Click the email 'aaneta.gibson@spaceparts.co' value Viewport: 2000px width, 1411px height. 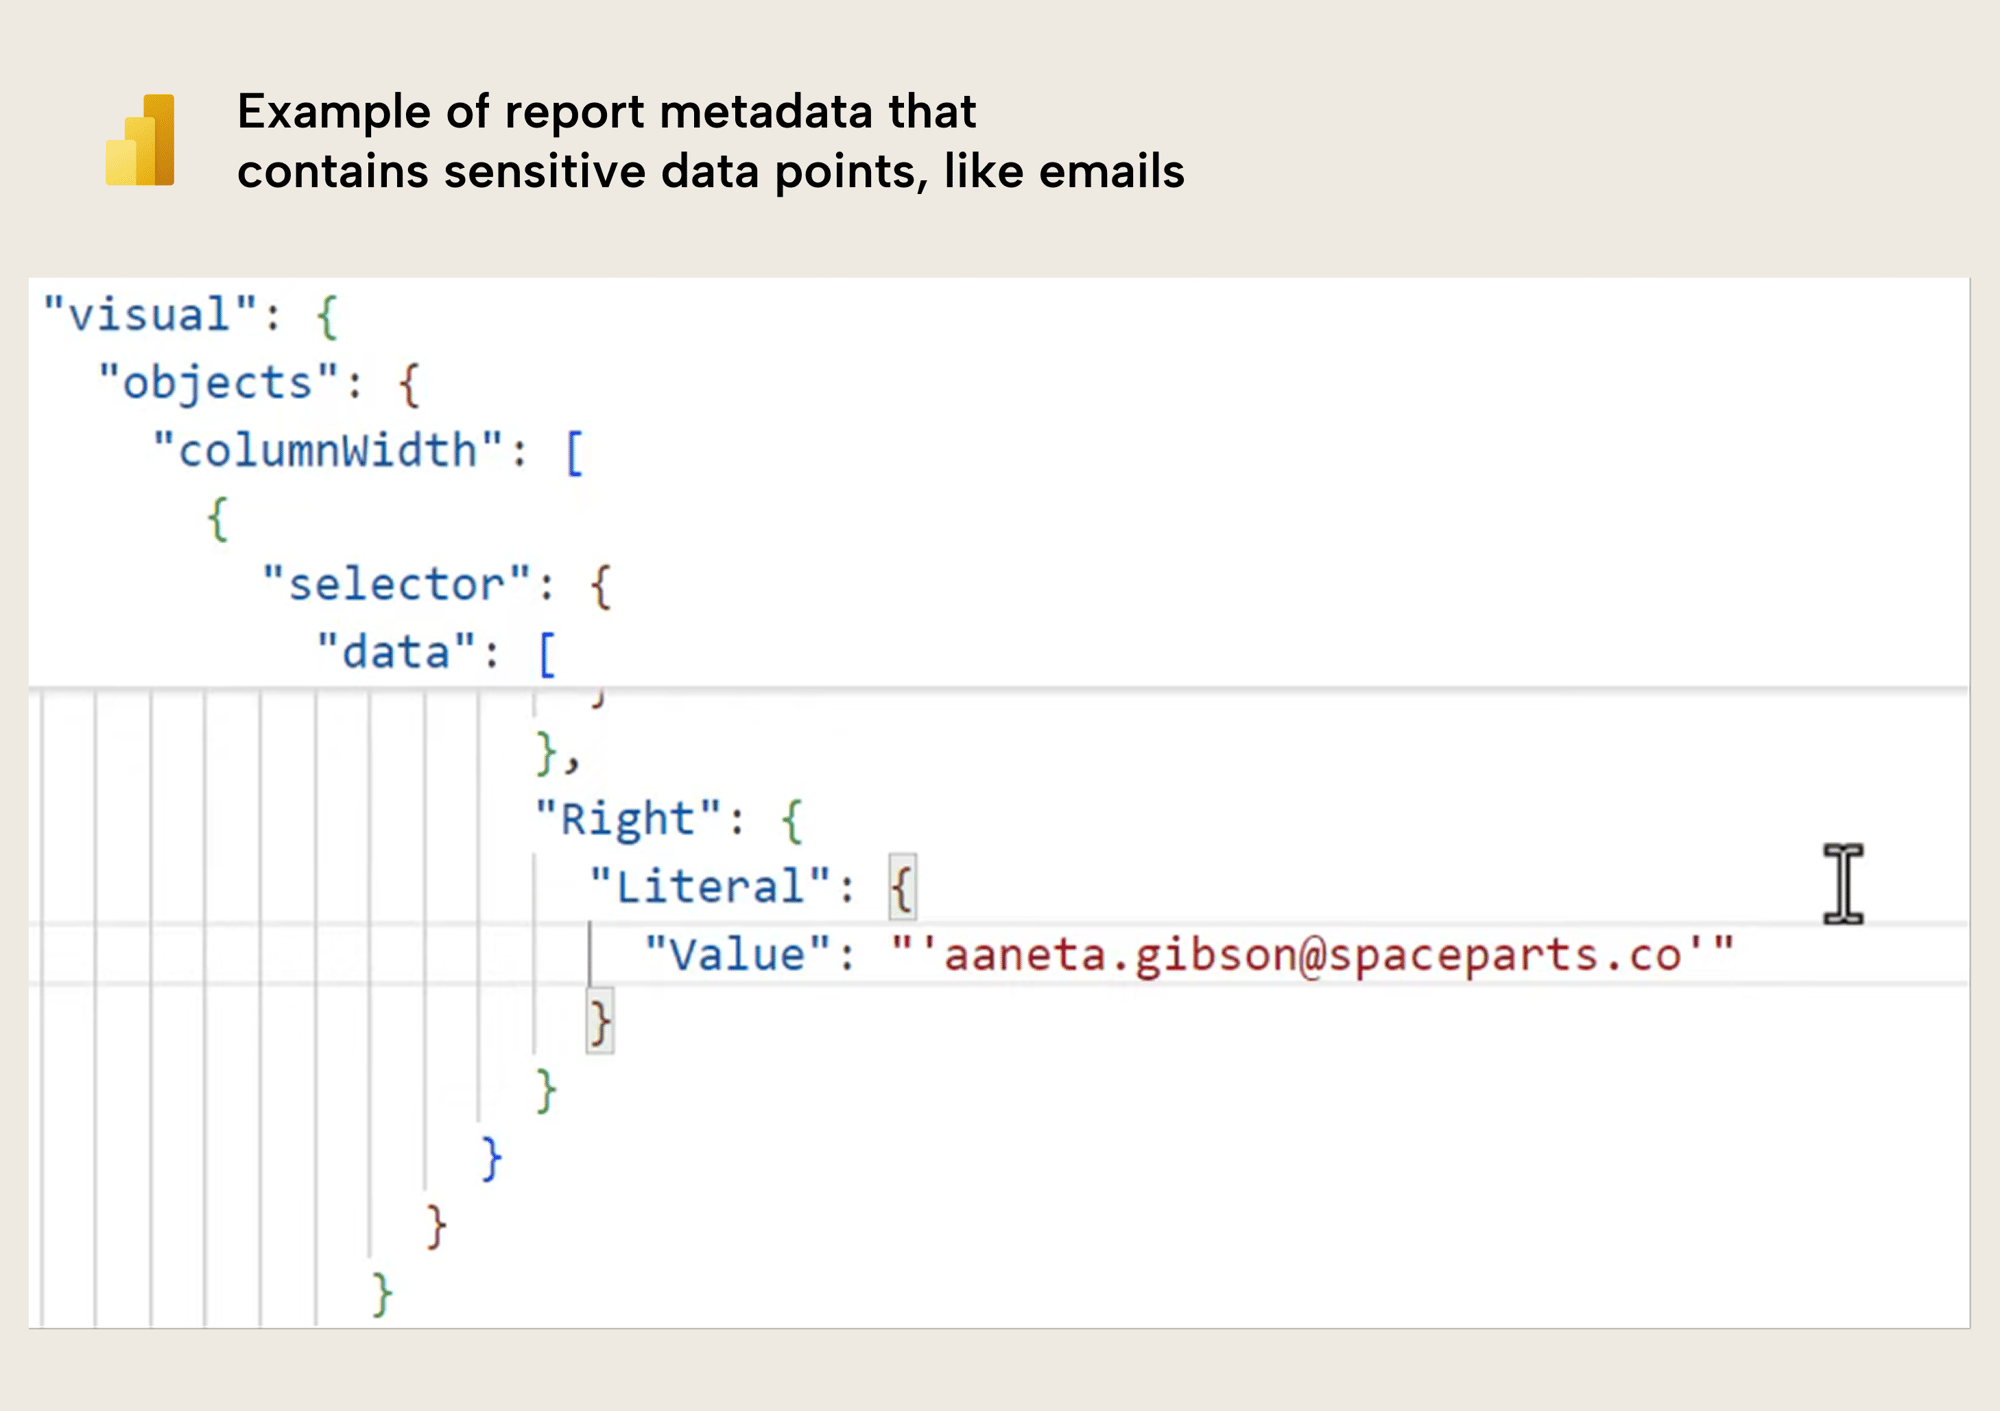pos(1313,955)
